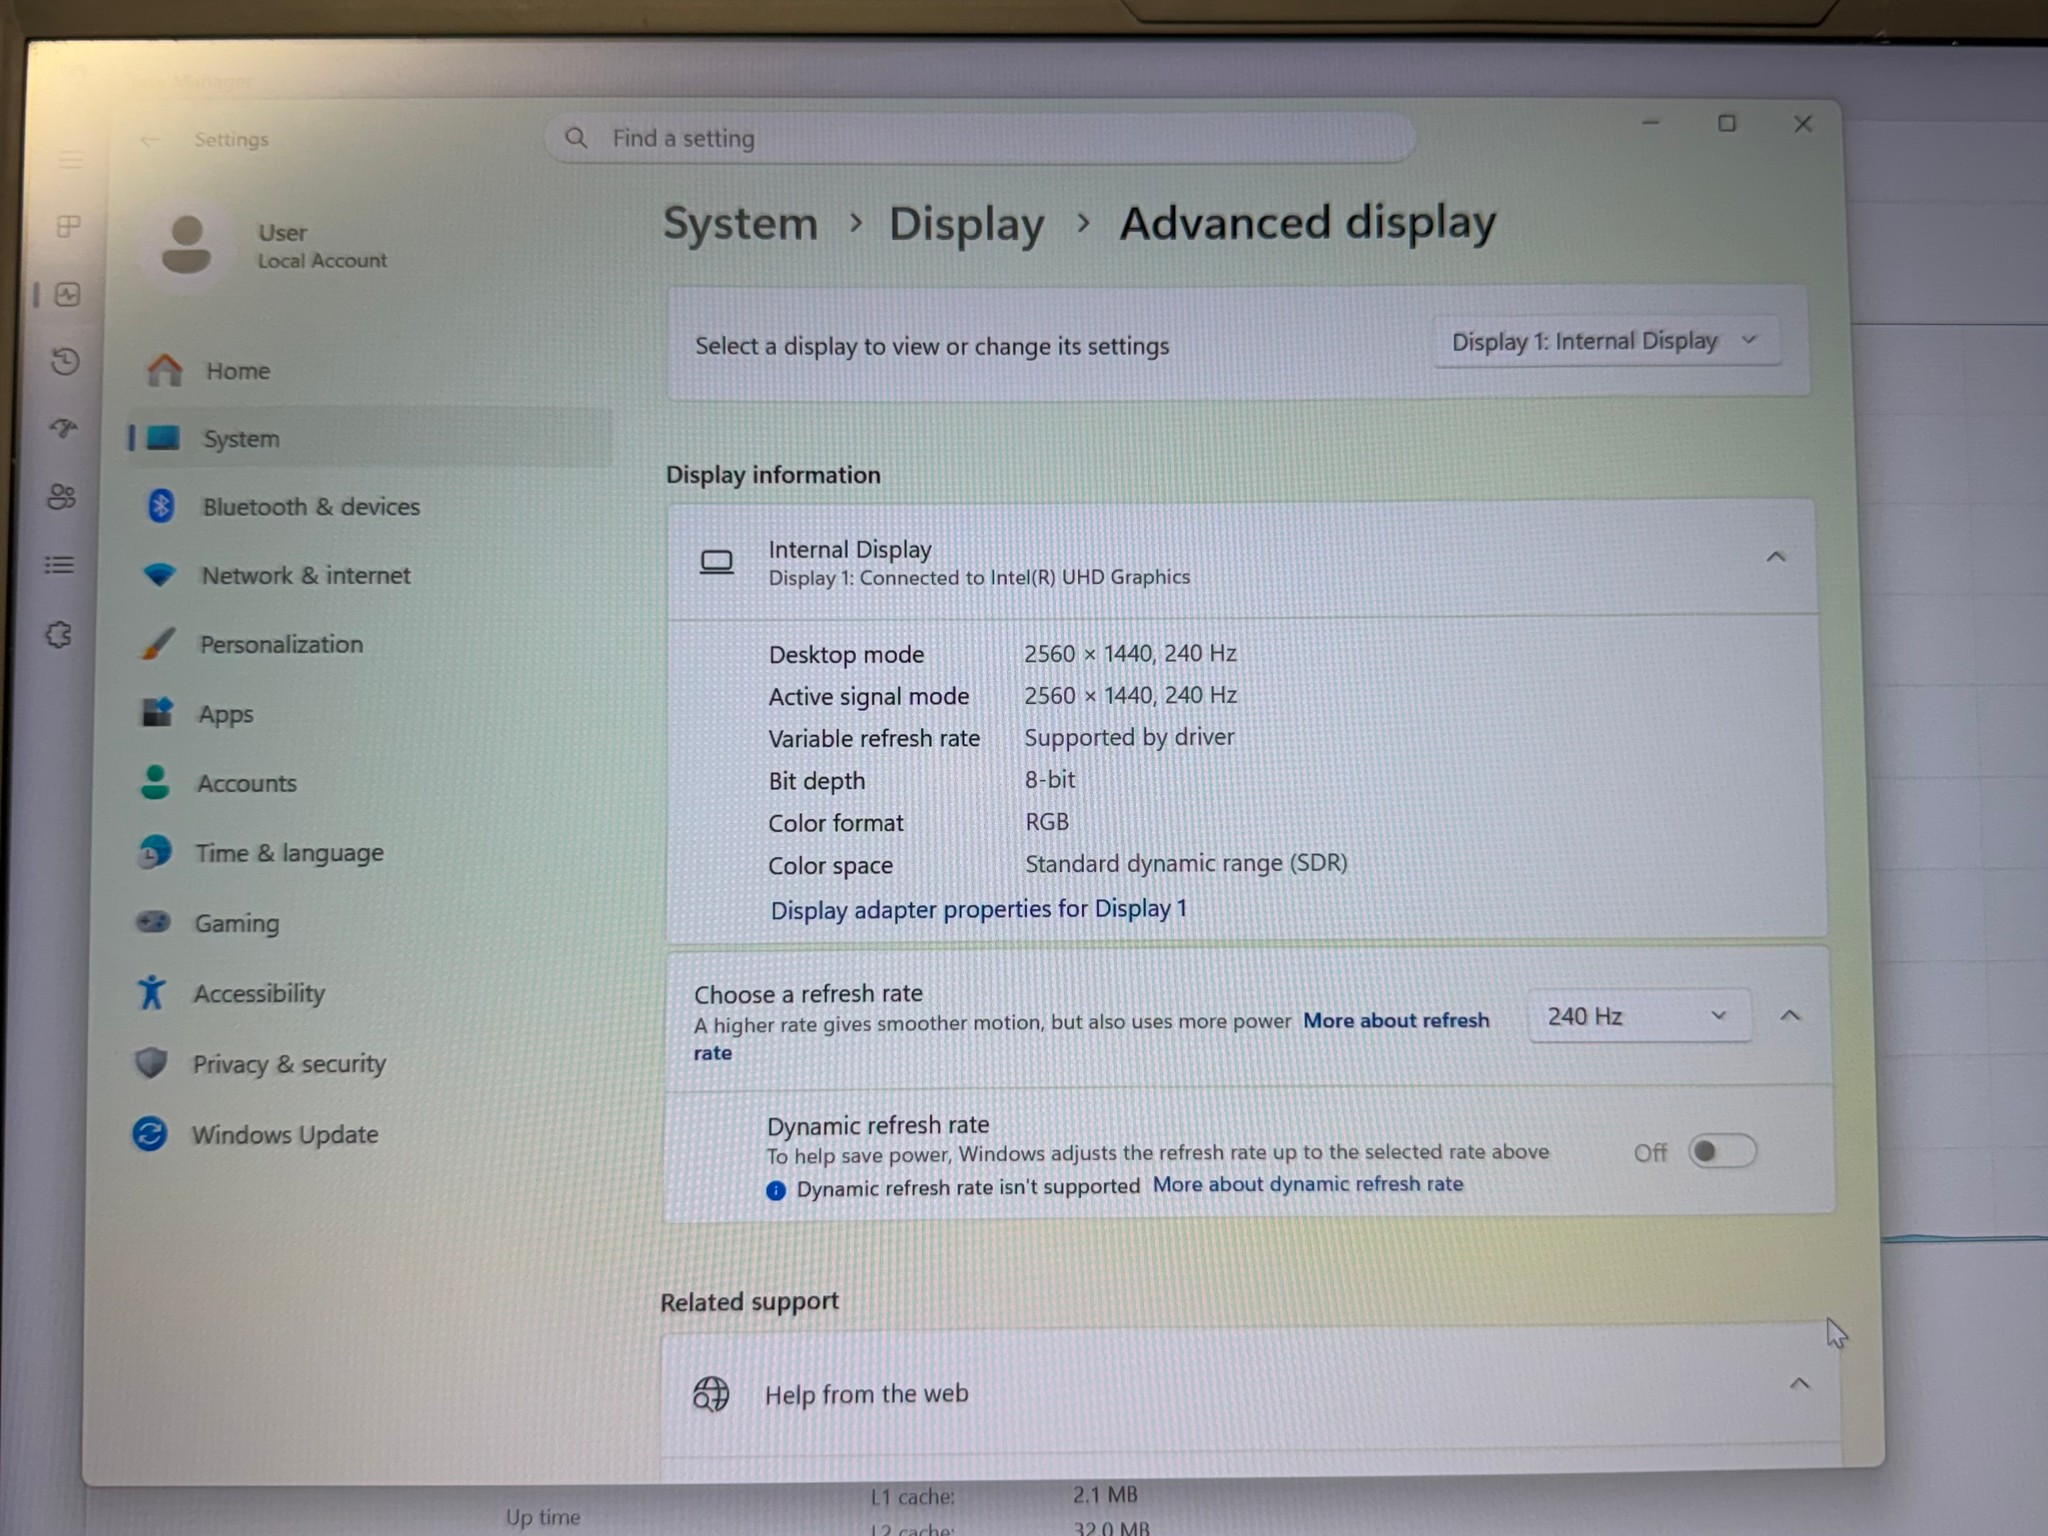The image size is (2048, 1536).
Task: Click the blue info icon by Dynamic refresh rate
Action: 776,1190
